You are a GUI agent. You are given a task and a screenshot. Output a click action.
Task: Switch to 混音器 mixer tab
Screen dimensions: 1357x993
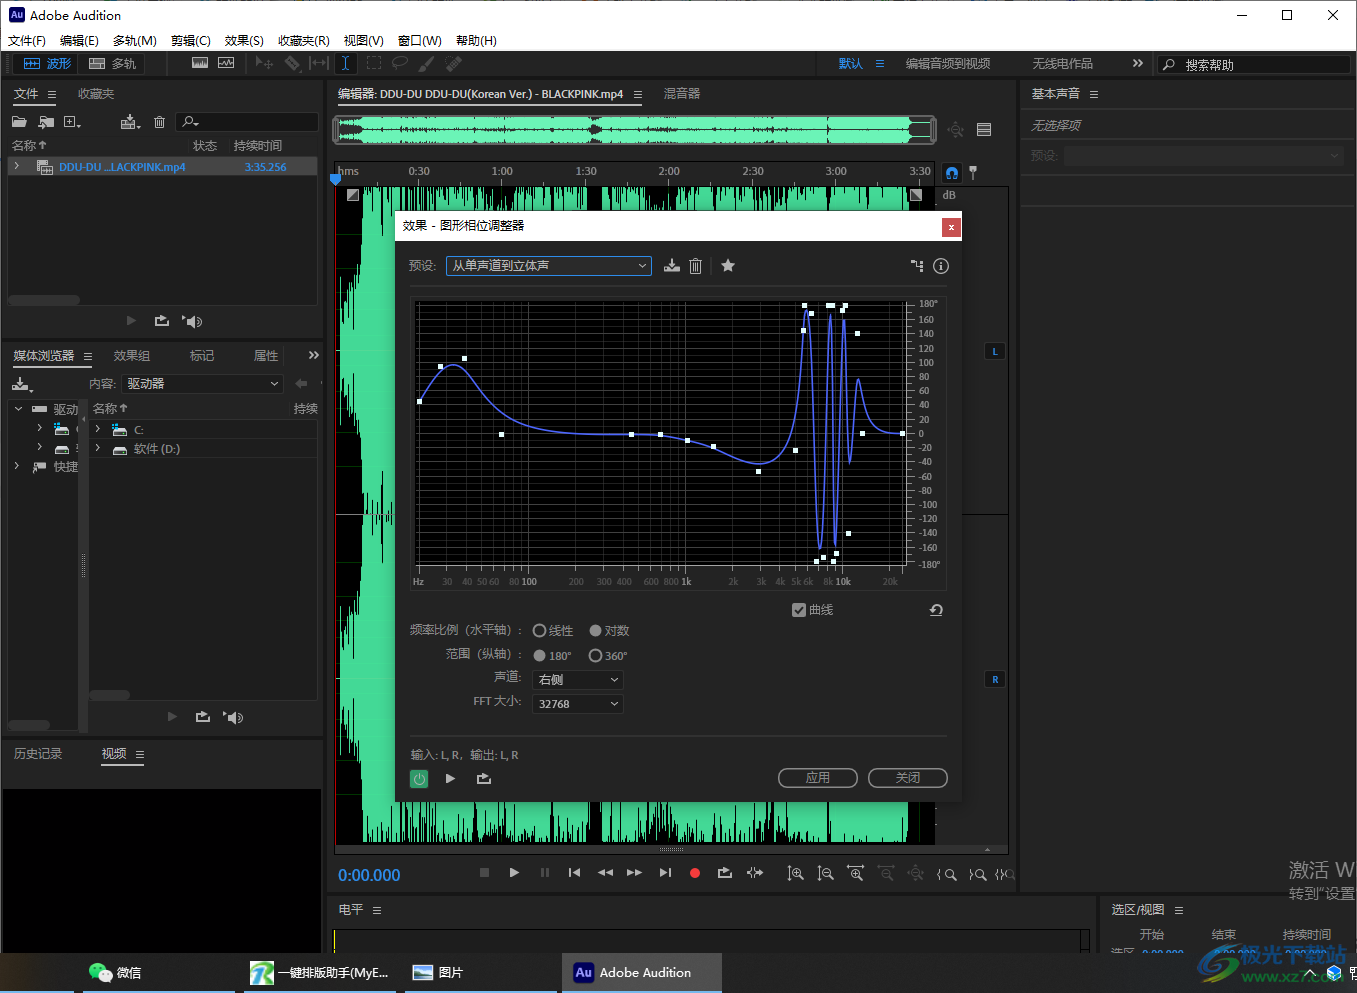[x=682, y=94]
